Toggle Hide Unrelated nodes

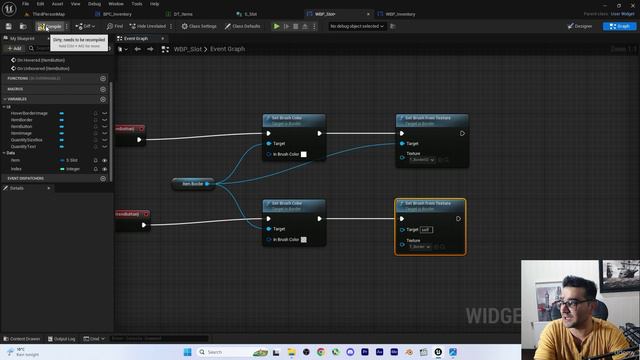pyautogui.click(x=148, y=26)
